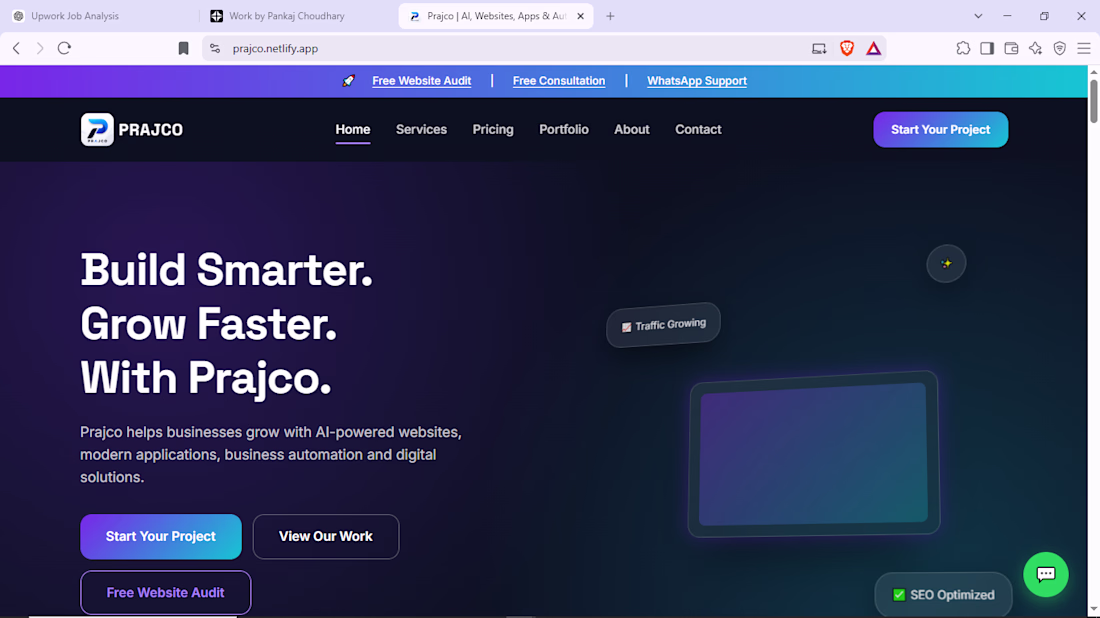
Task: Go to Home in site navigation
Action: (353, 130)
